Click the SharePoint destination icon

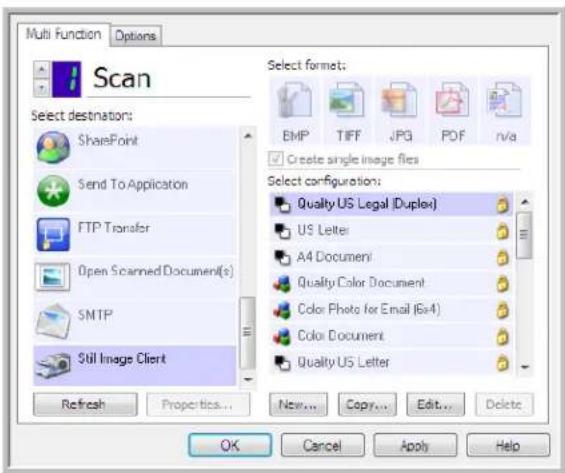(x=53, y=147)
